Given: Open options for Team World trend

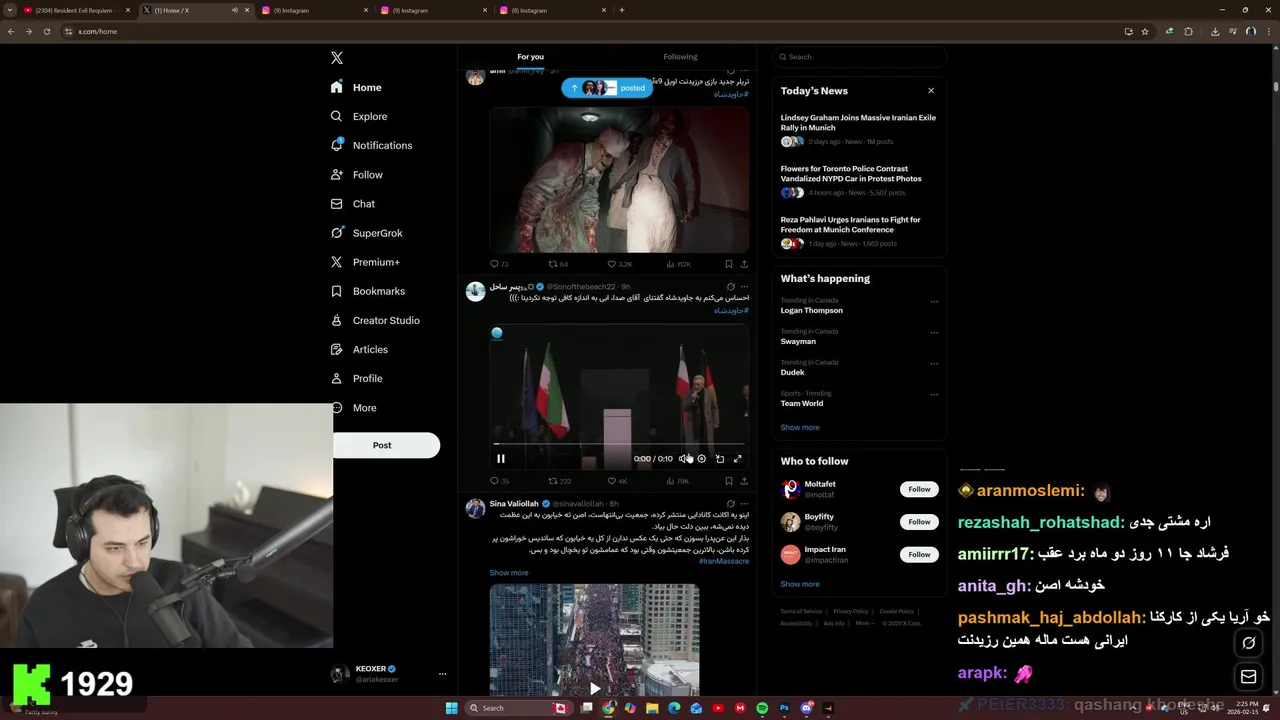Looking at the screenshot, I should 934,395.
